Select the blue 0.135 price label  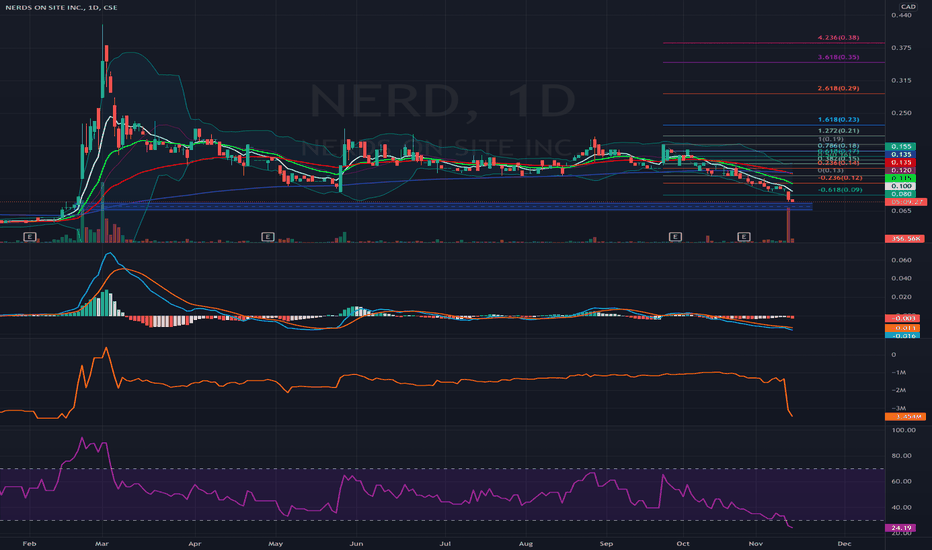(x=900, y=154)
